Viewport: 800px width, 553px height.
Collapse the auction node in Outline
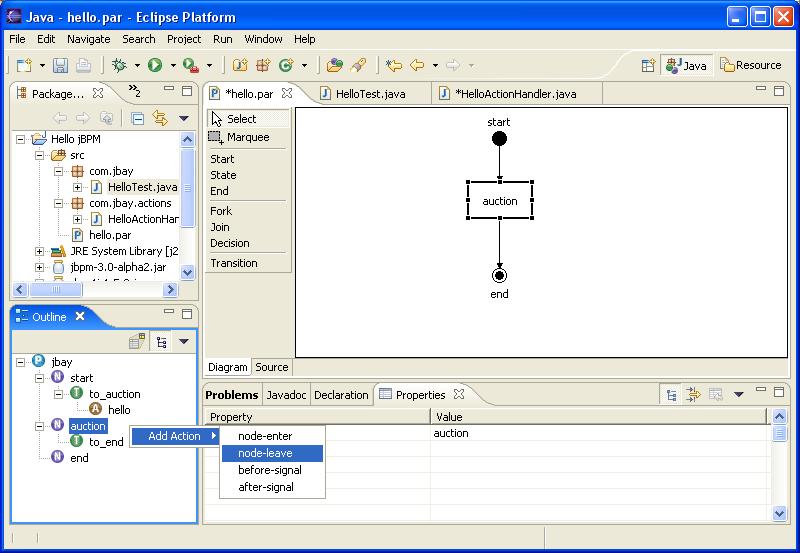point(39,426)
